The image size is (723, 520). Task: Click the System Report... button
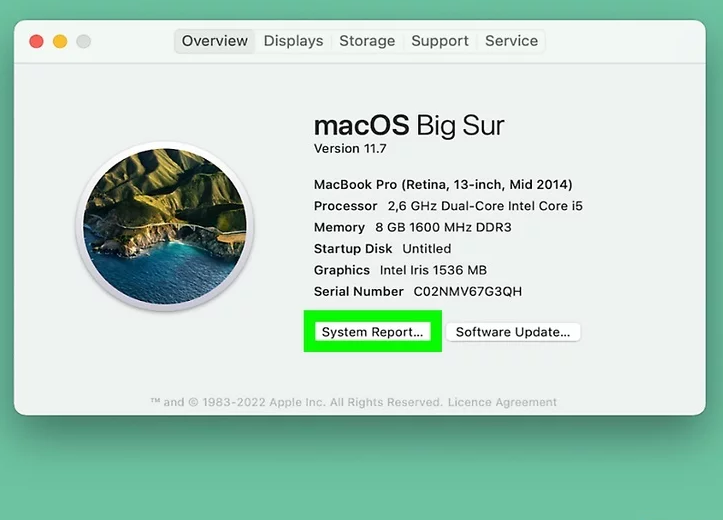tap(372, 332)
